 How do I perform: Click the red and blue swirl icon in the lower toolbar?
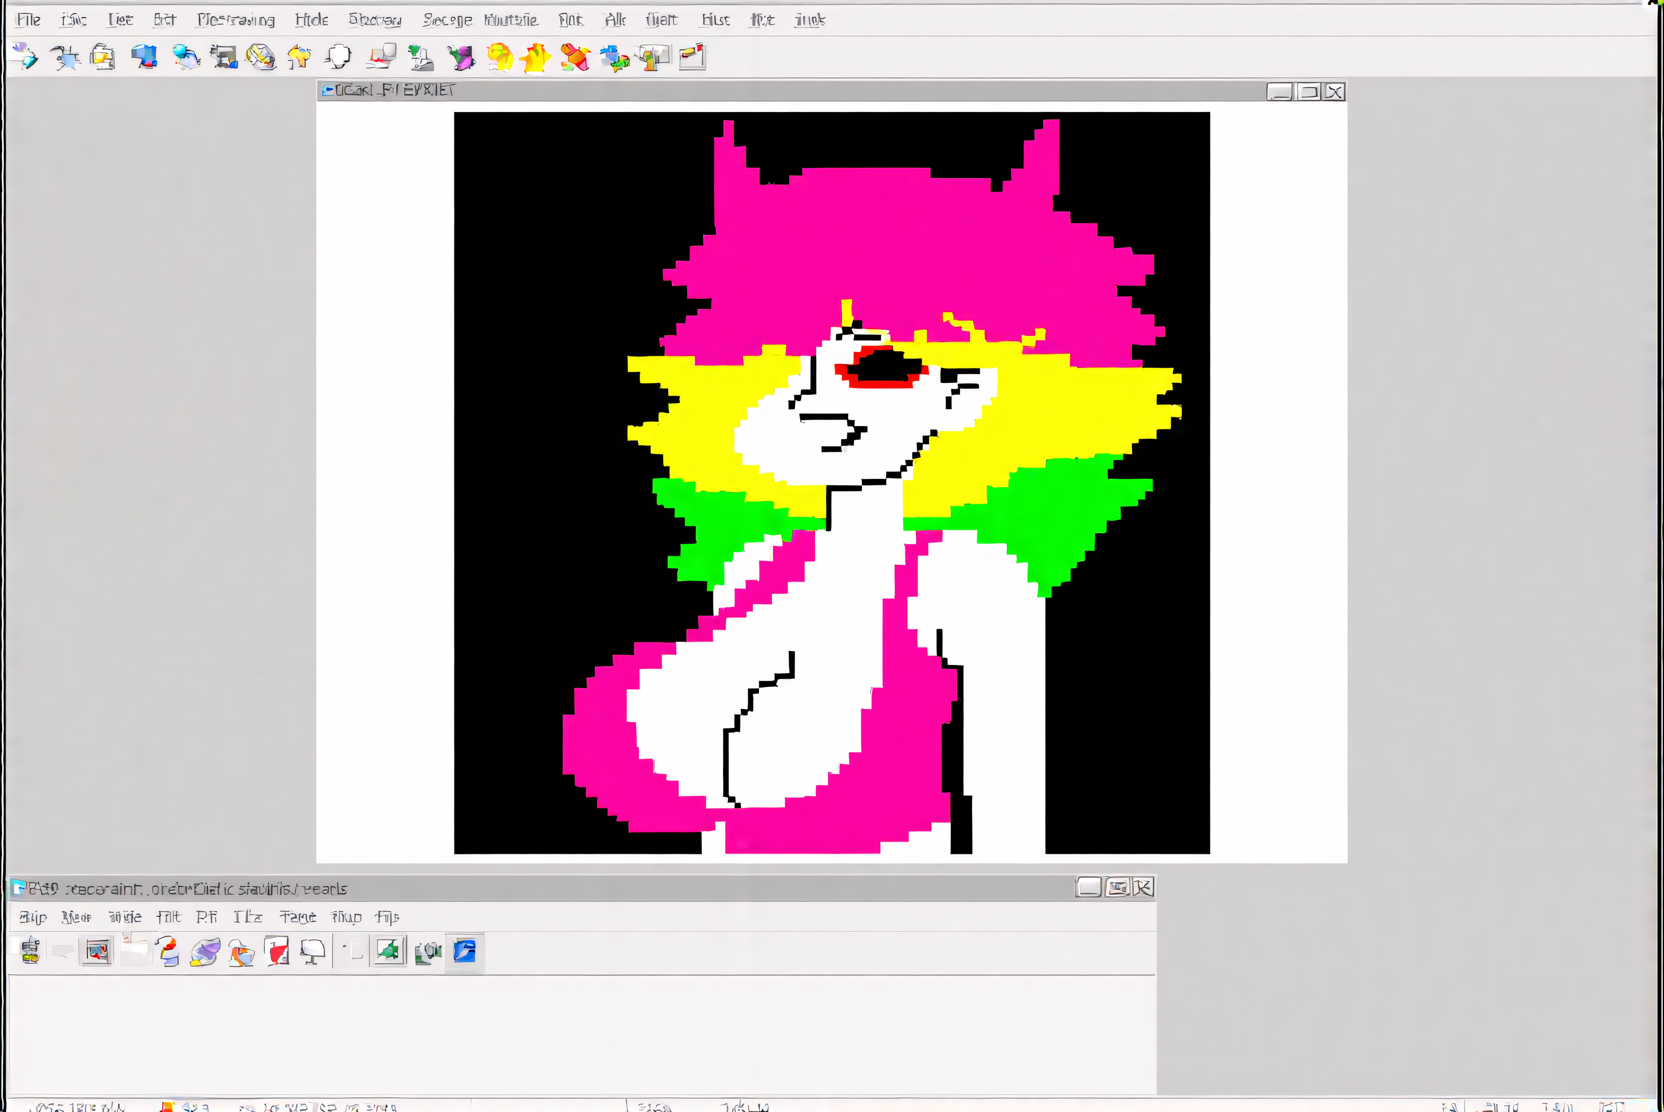pos(168,951)
